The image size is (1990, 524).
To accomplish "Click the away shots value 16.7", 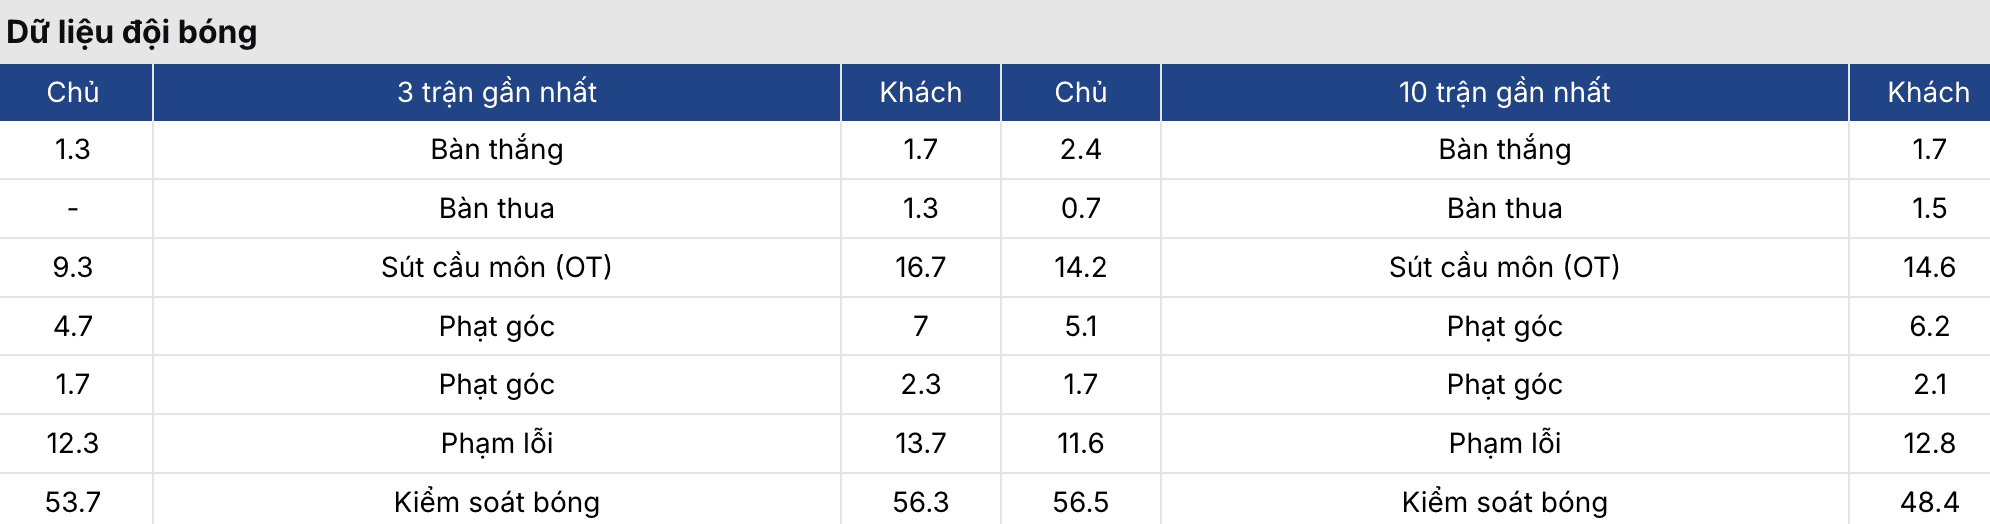I will [920, 267].
